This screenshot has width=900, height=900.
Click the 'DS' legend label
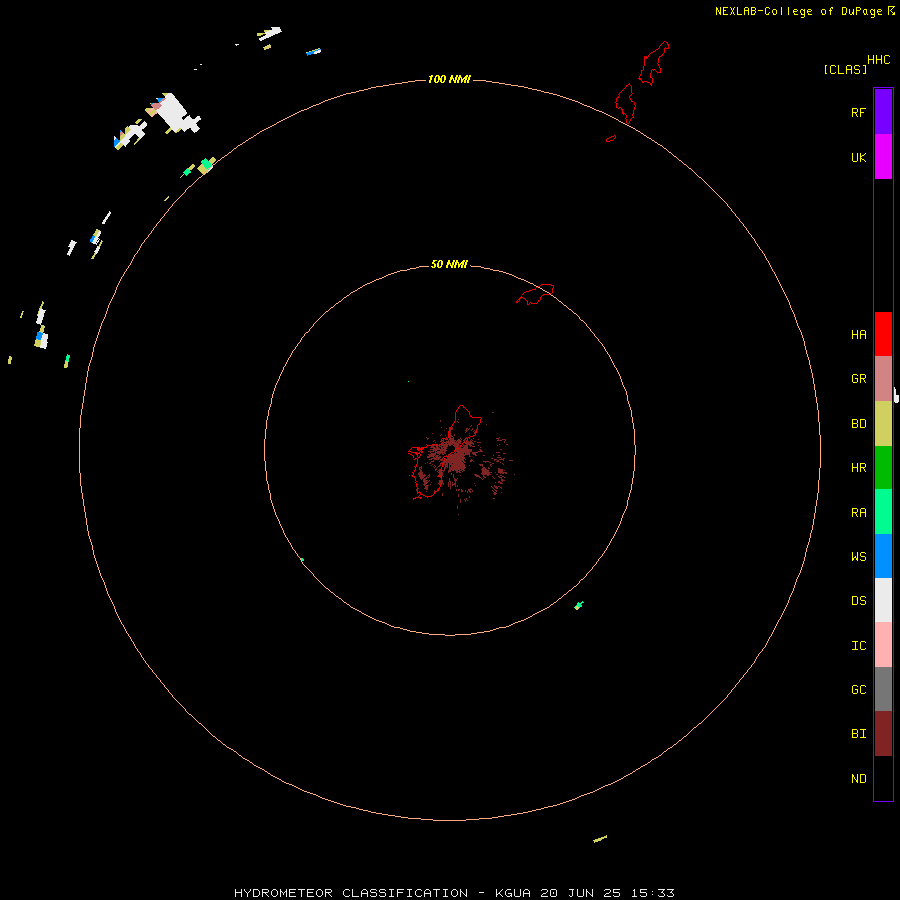858,601
